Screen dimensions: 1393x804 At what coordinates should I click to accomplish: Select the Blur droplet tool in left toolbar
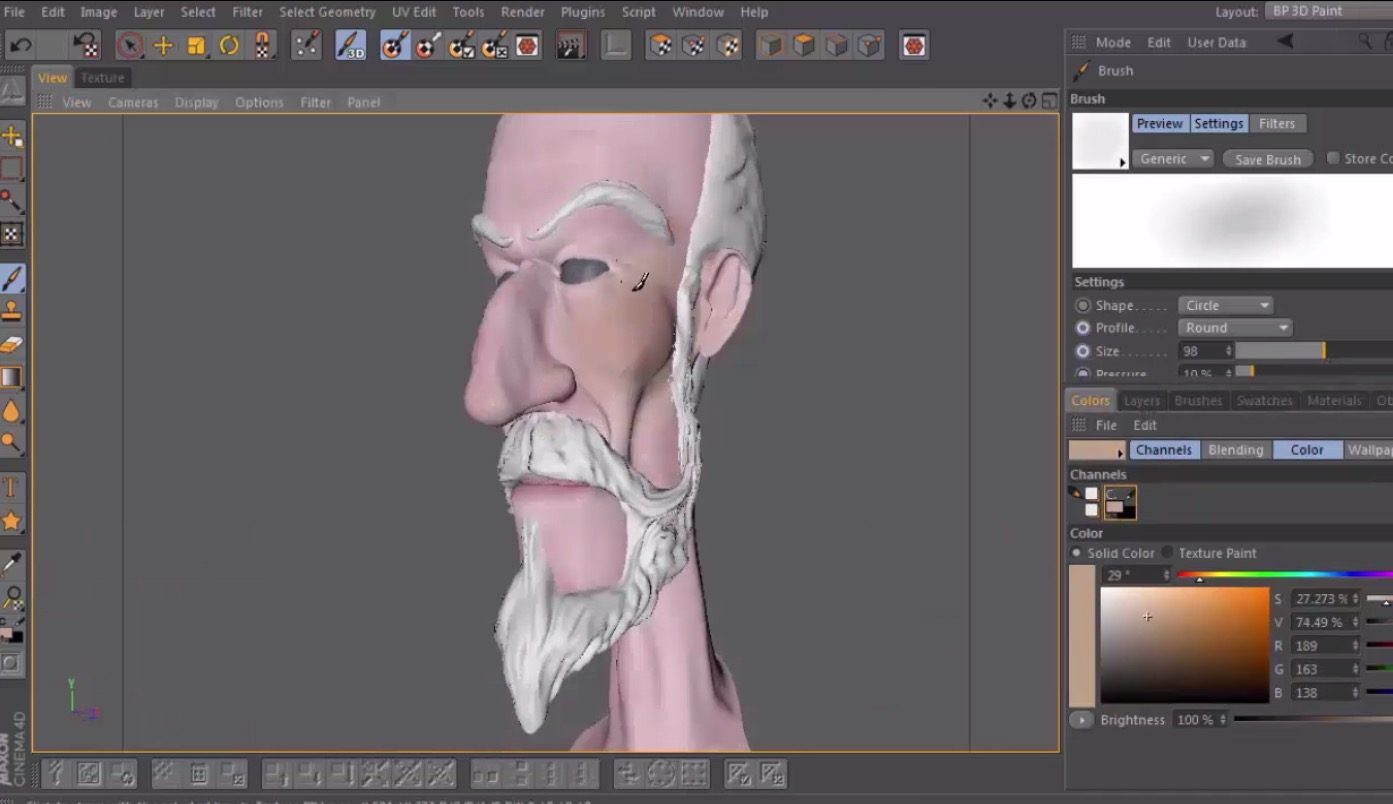(x=12, y=411)
